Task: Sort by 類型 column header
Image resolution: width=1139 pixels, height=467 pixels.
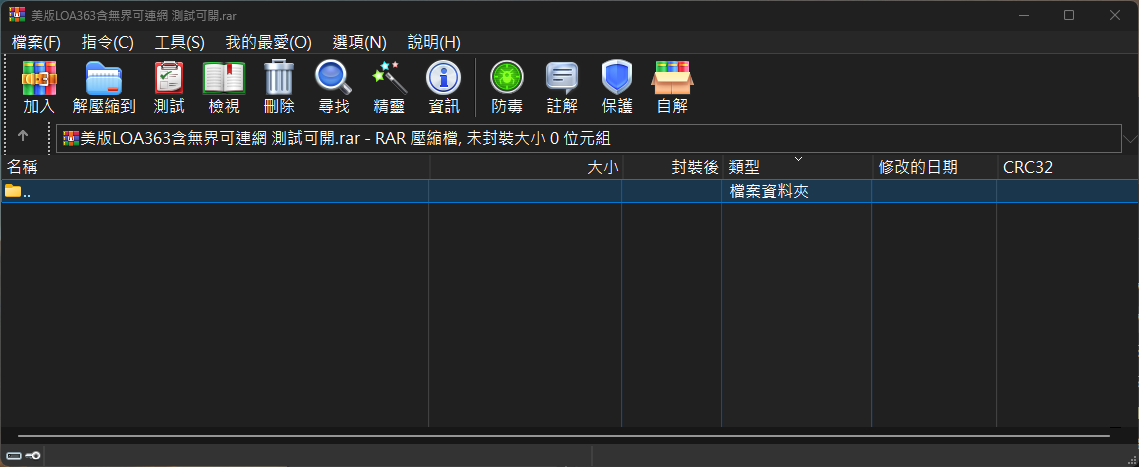Action: coord(798,167)
